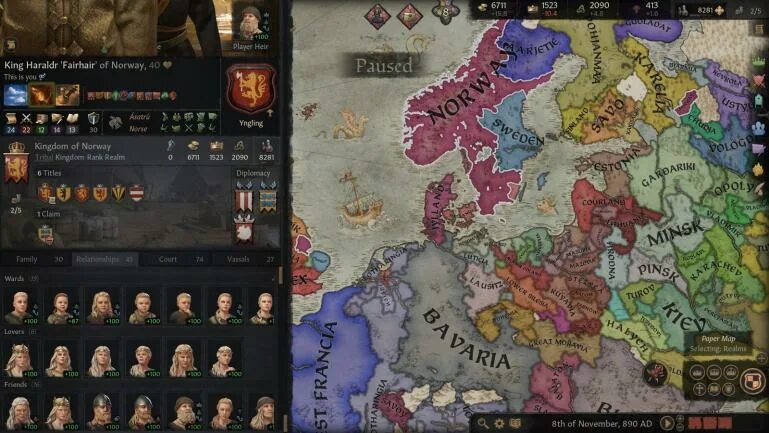Click the Player Heir portrait
Viewport: 769px width, 433px height.
[x=251, y=23]
